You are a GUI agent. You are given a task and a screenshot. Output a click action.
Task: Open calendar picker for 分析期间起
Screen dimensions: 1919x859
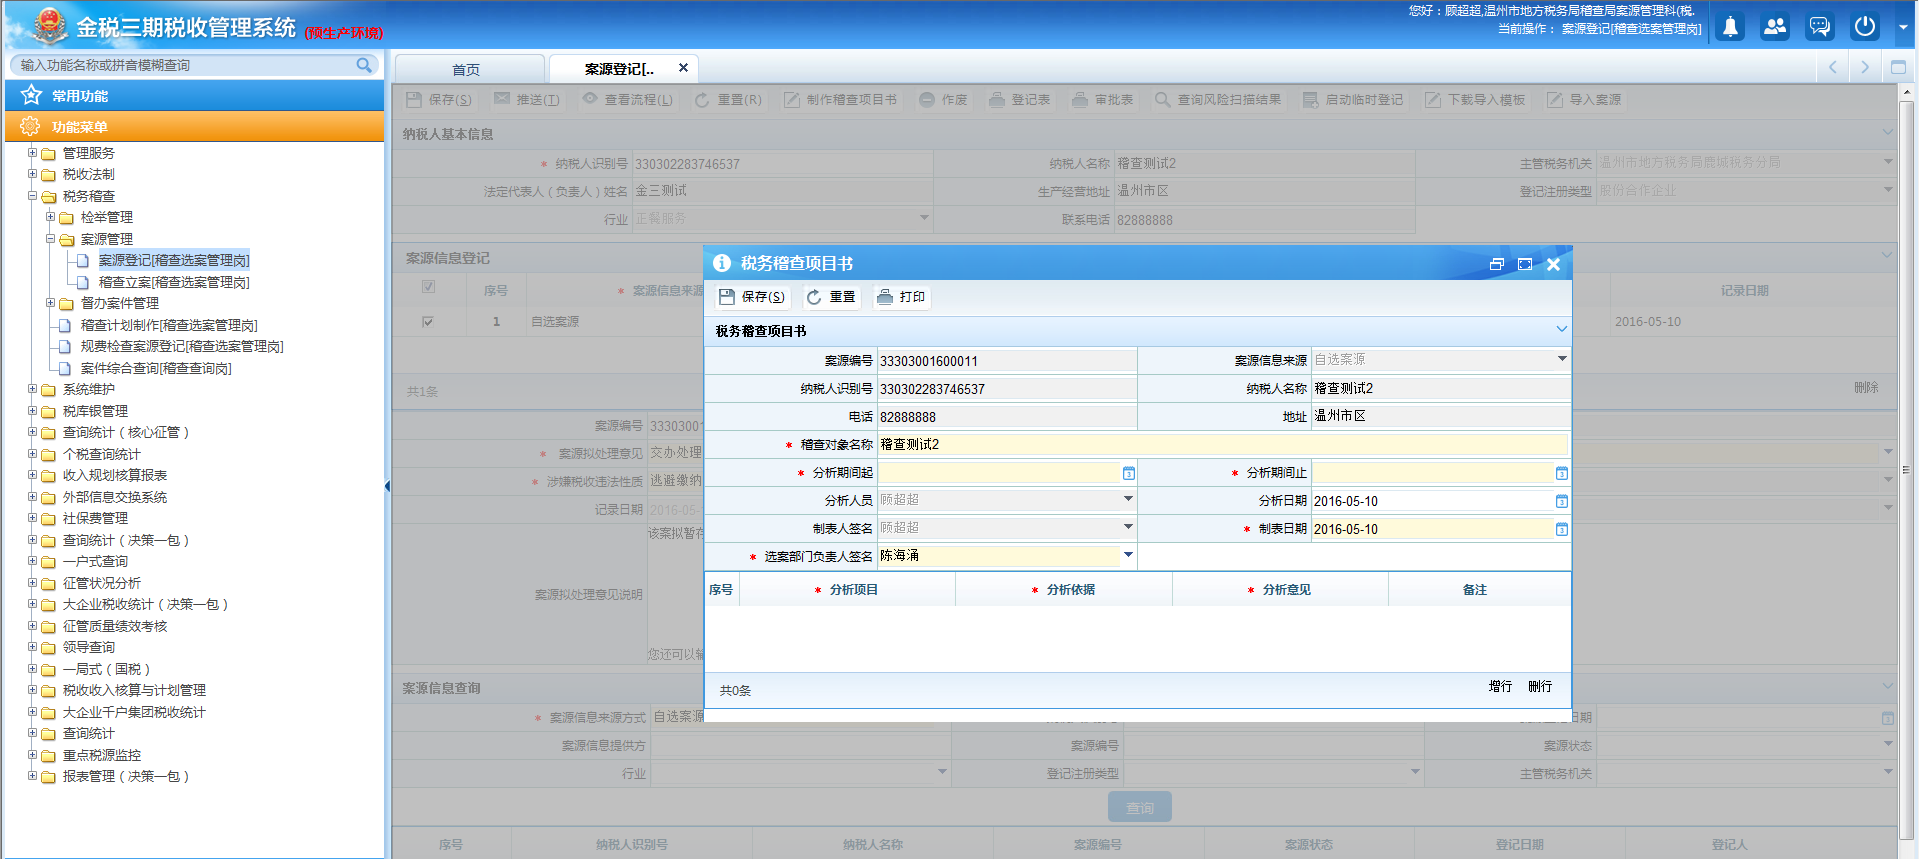(1129, 473)
